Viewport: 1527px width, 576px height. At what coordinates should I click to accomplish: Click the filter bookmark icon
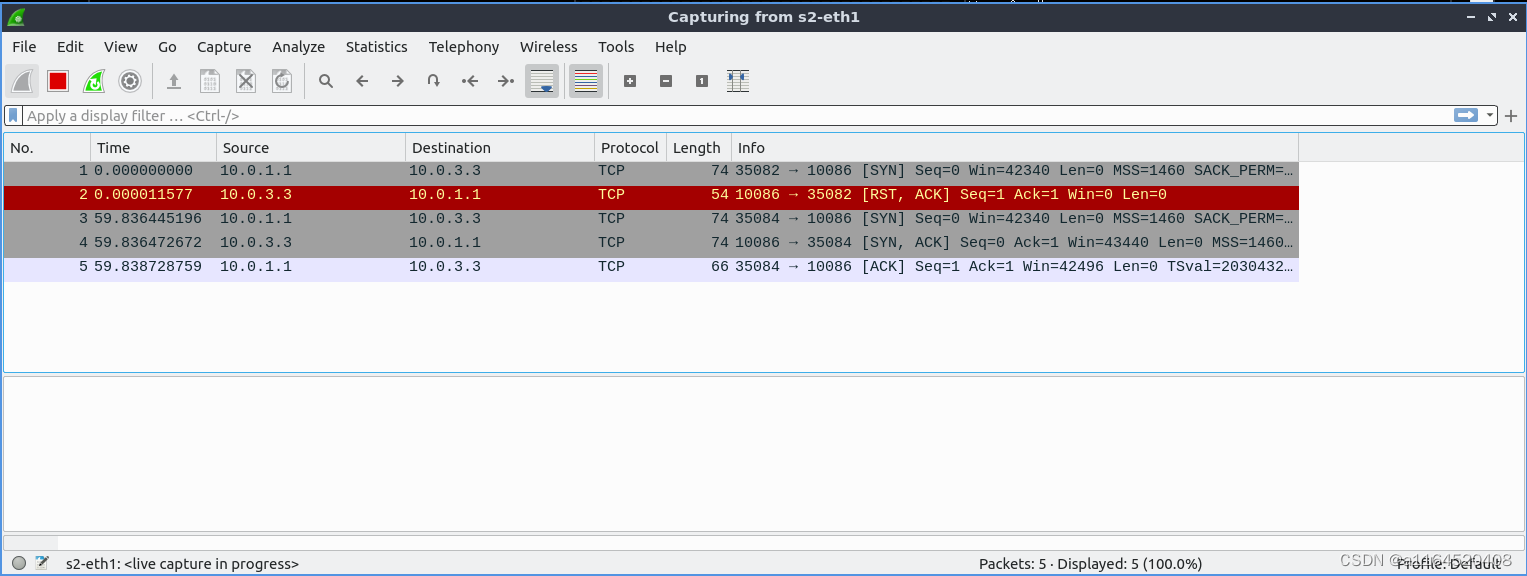click(14, 116)
